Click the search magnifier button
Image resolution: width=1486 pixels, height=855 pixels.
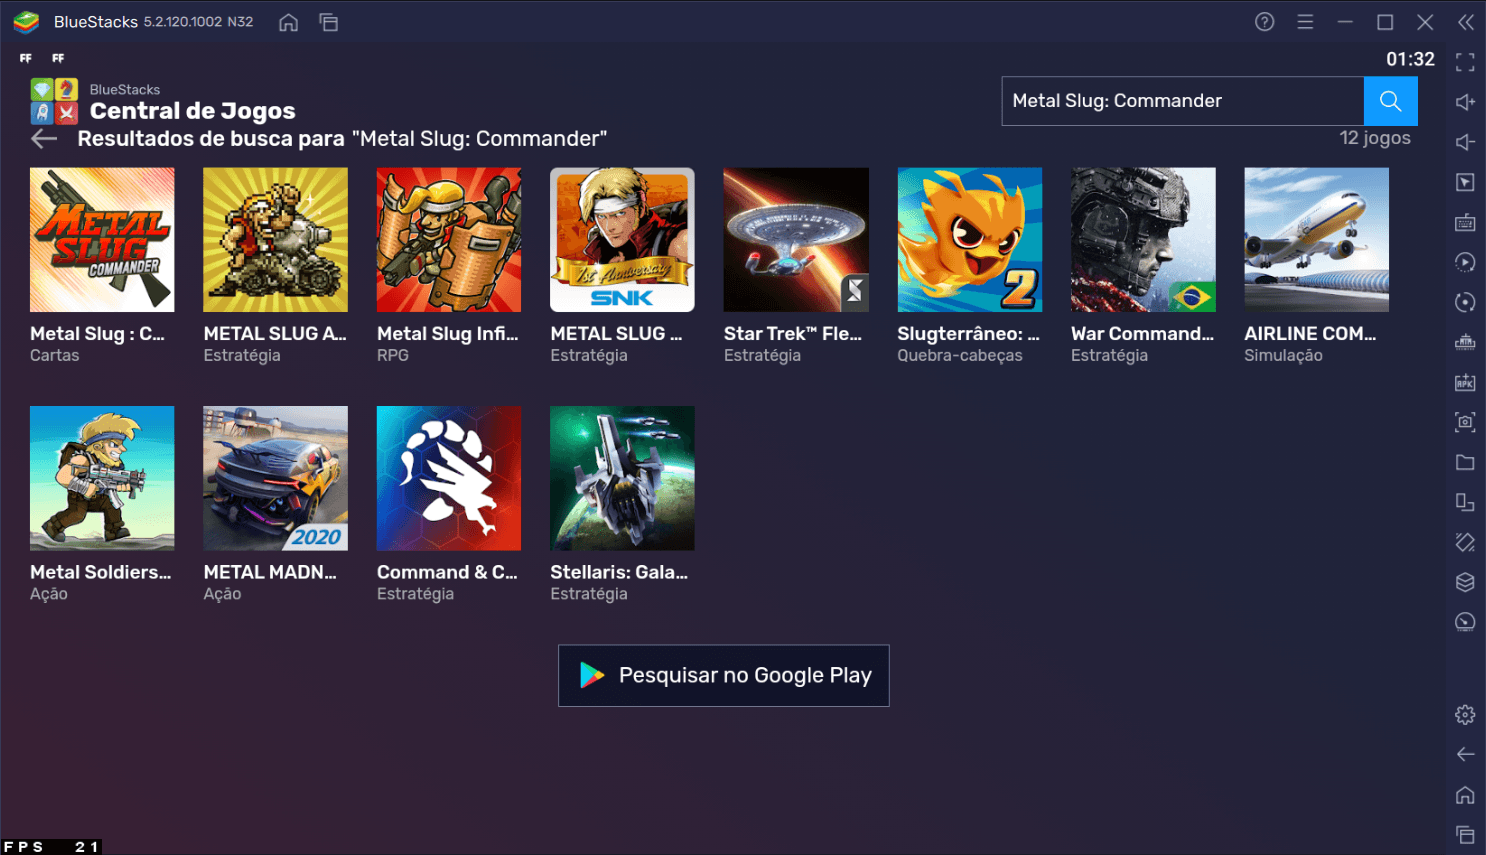point(1390,101)
